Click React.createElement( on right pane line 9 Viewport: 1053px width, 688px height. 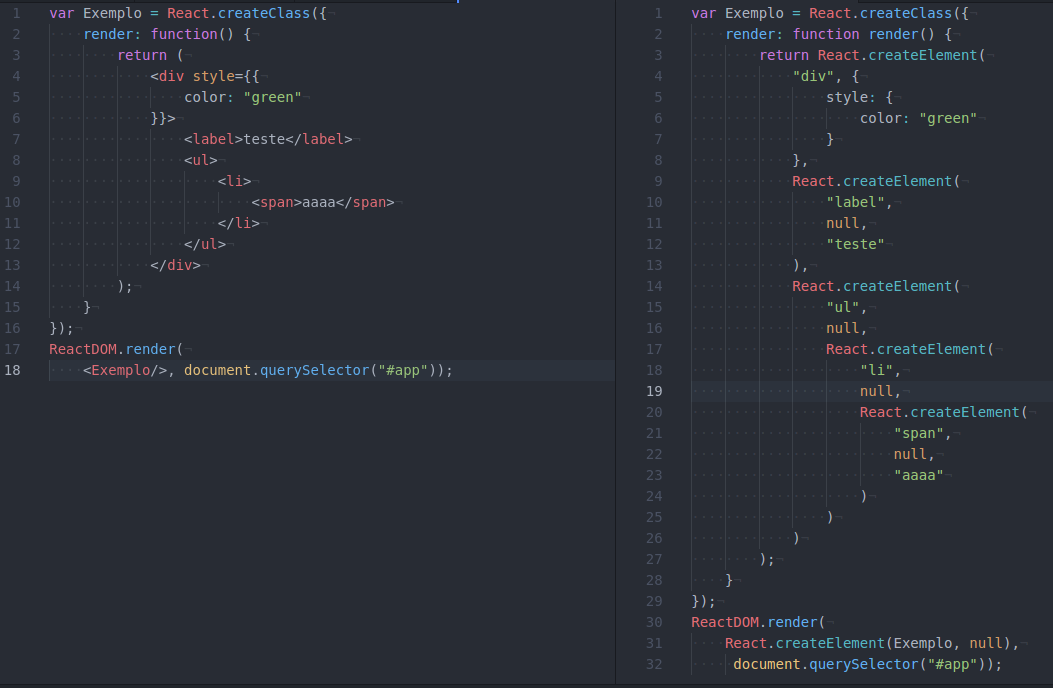(x=876, y=181)
